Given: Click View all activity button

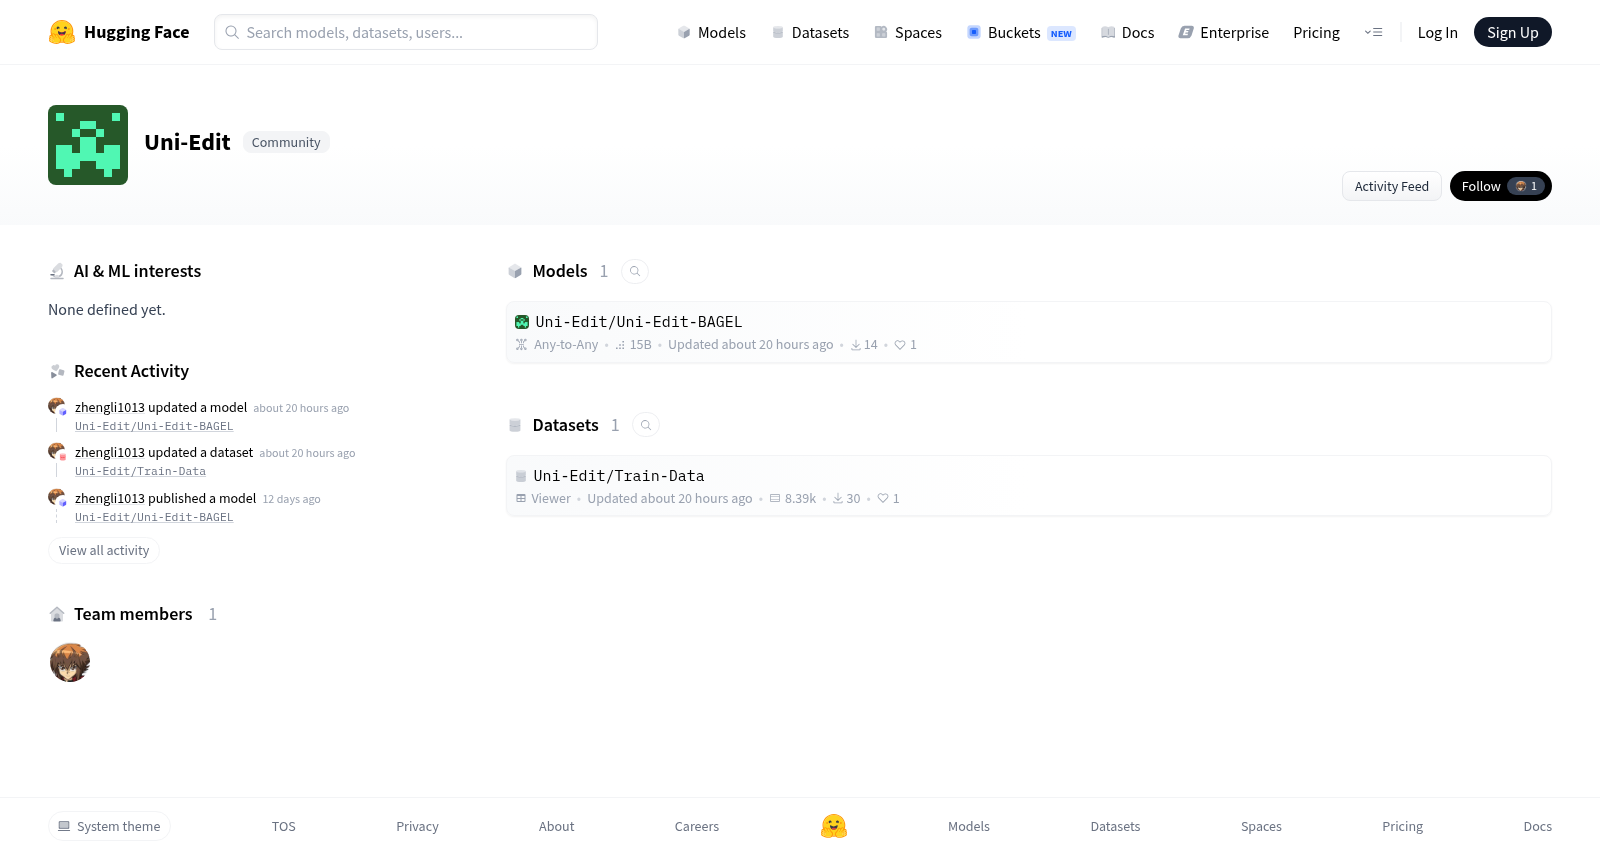Looking at the screenshot, I should click(x=104, y=550).
